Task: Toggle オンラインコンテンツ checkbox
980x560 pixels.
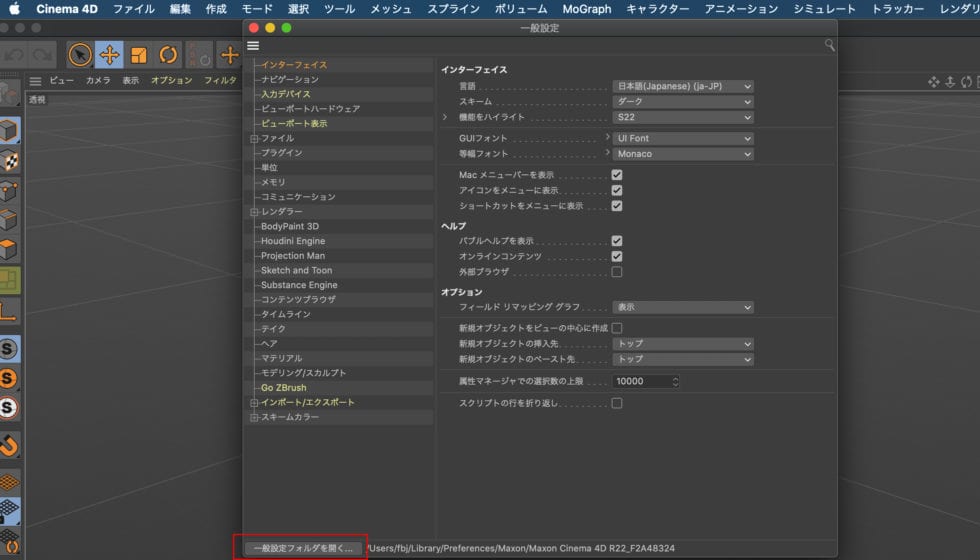Action: point(617,256)
